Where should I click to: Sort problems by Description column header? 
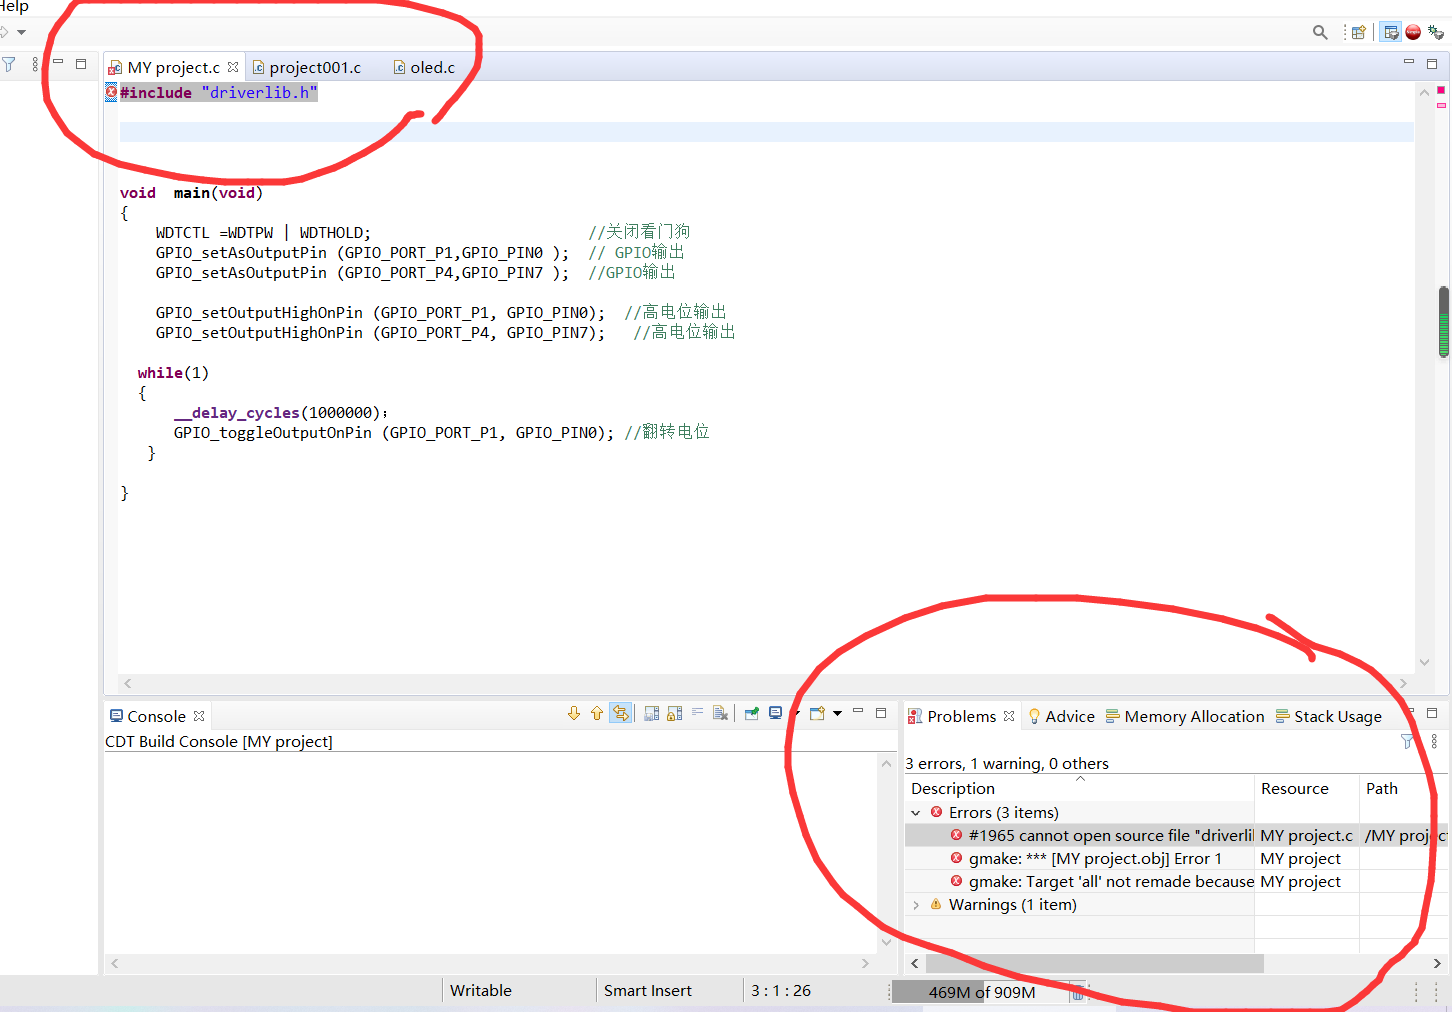[1079, 789]
